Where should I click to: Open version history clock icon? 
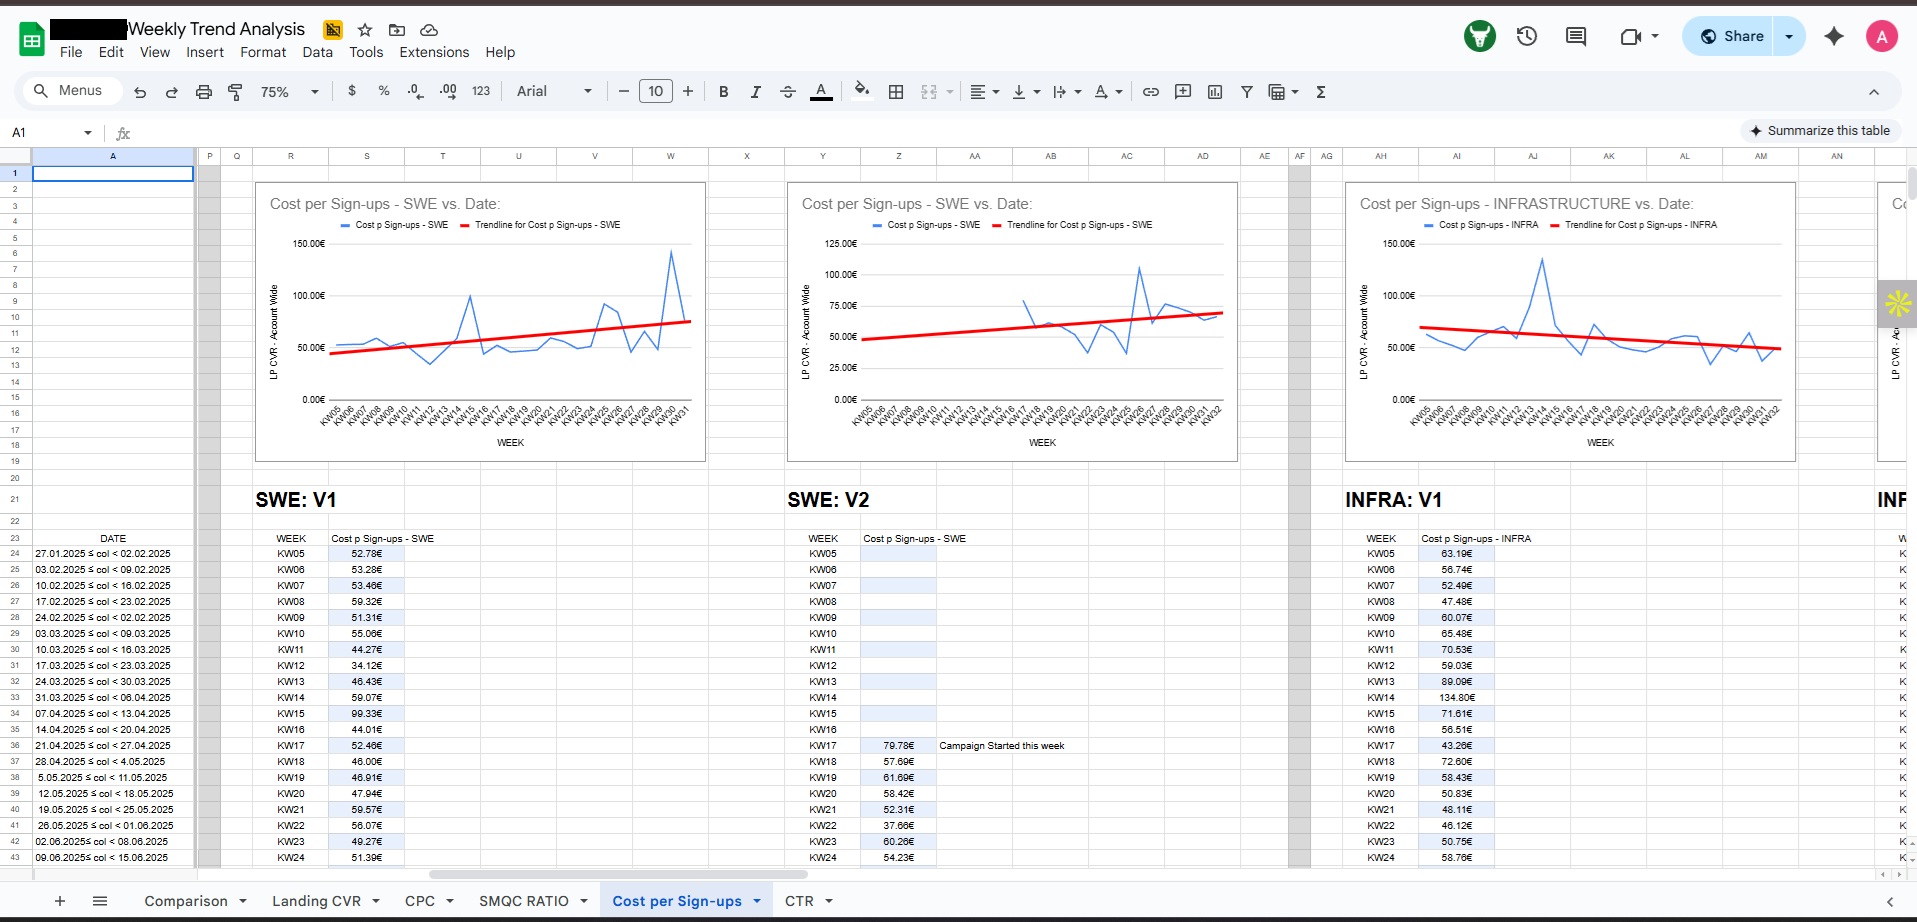[x=1526, y=37]
